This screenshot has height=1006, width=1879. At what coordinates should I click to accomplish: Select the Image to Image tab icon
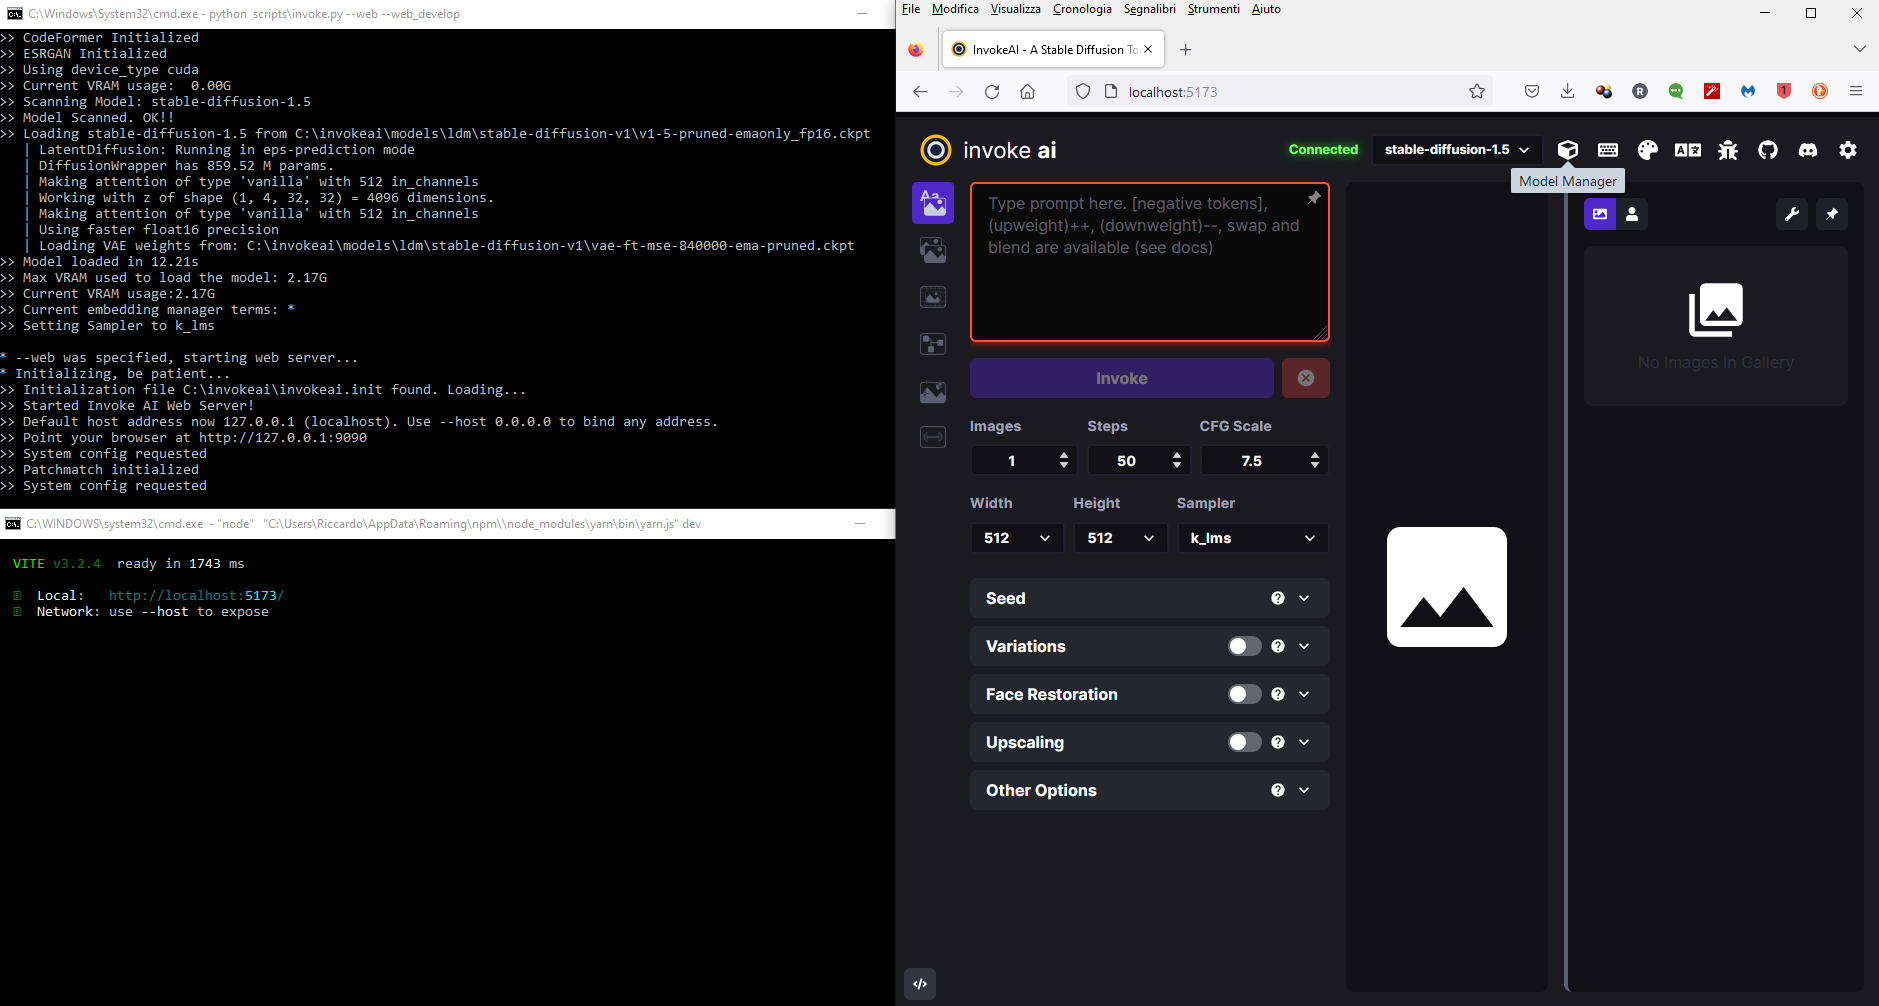point(933,250)
